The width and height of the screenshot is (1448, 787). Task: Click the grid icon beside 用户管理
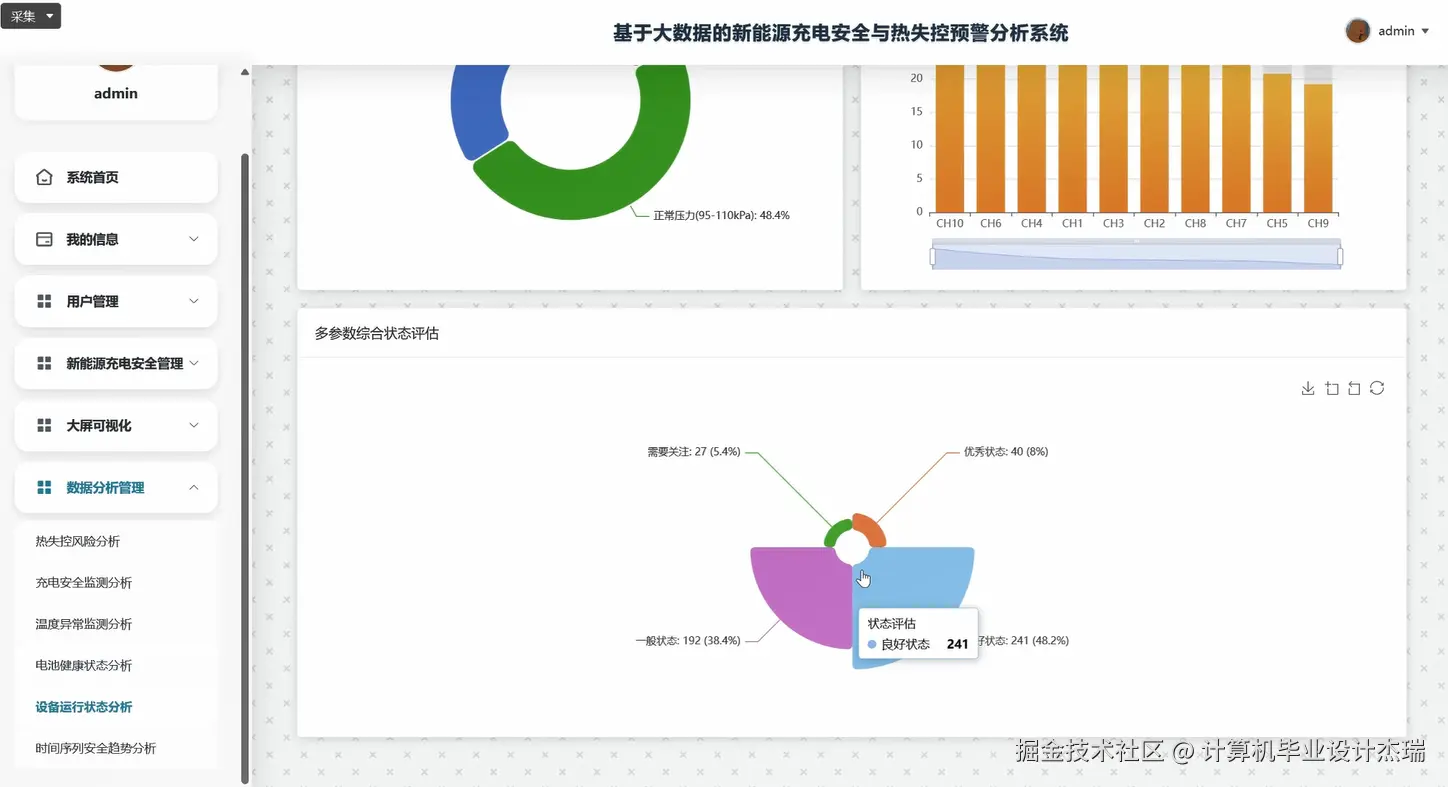tap(44, 301)
